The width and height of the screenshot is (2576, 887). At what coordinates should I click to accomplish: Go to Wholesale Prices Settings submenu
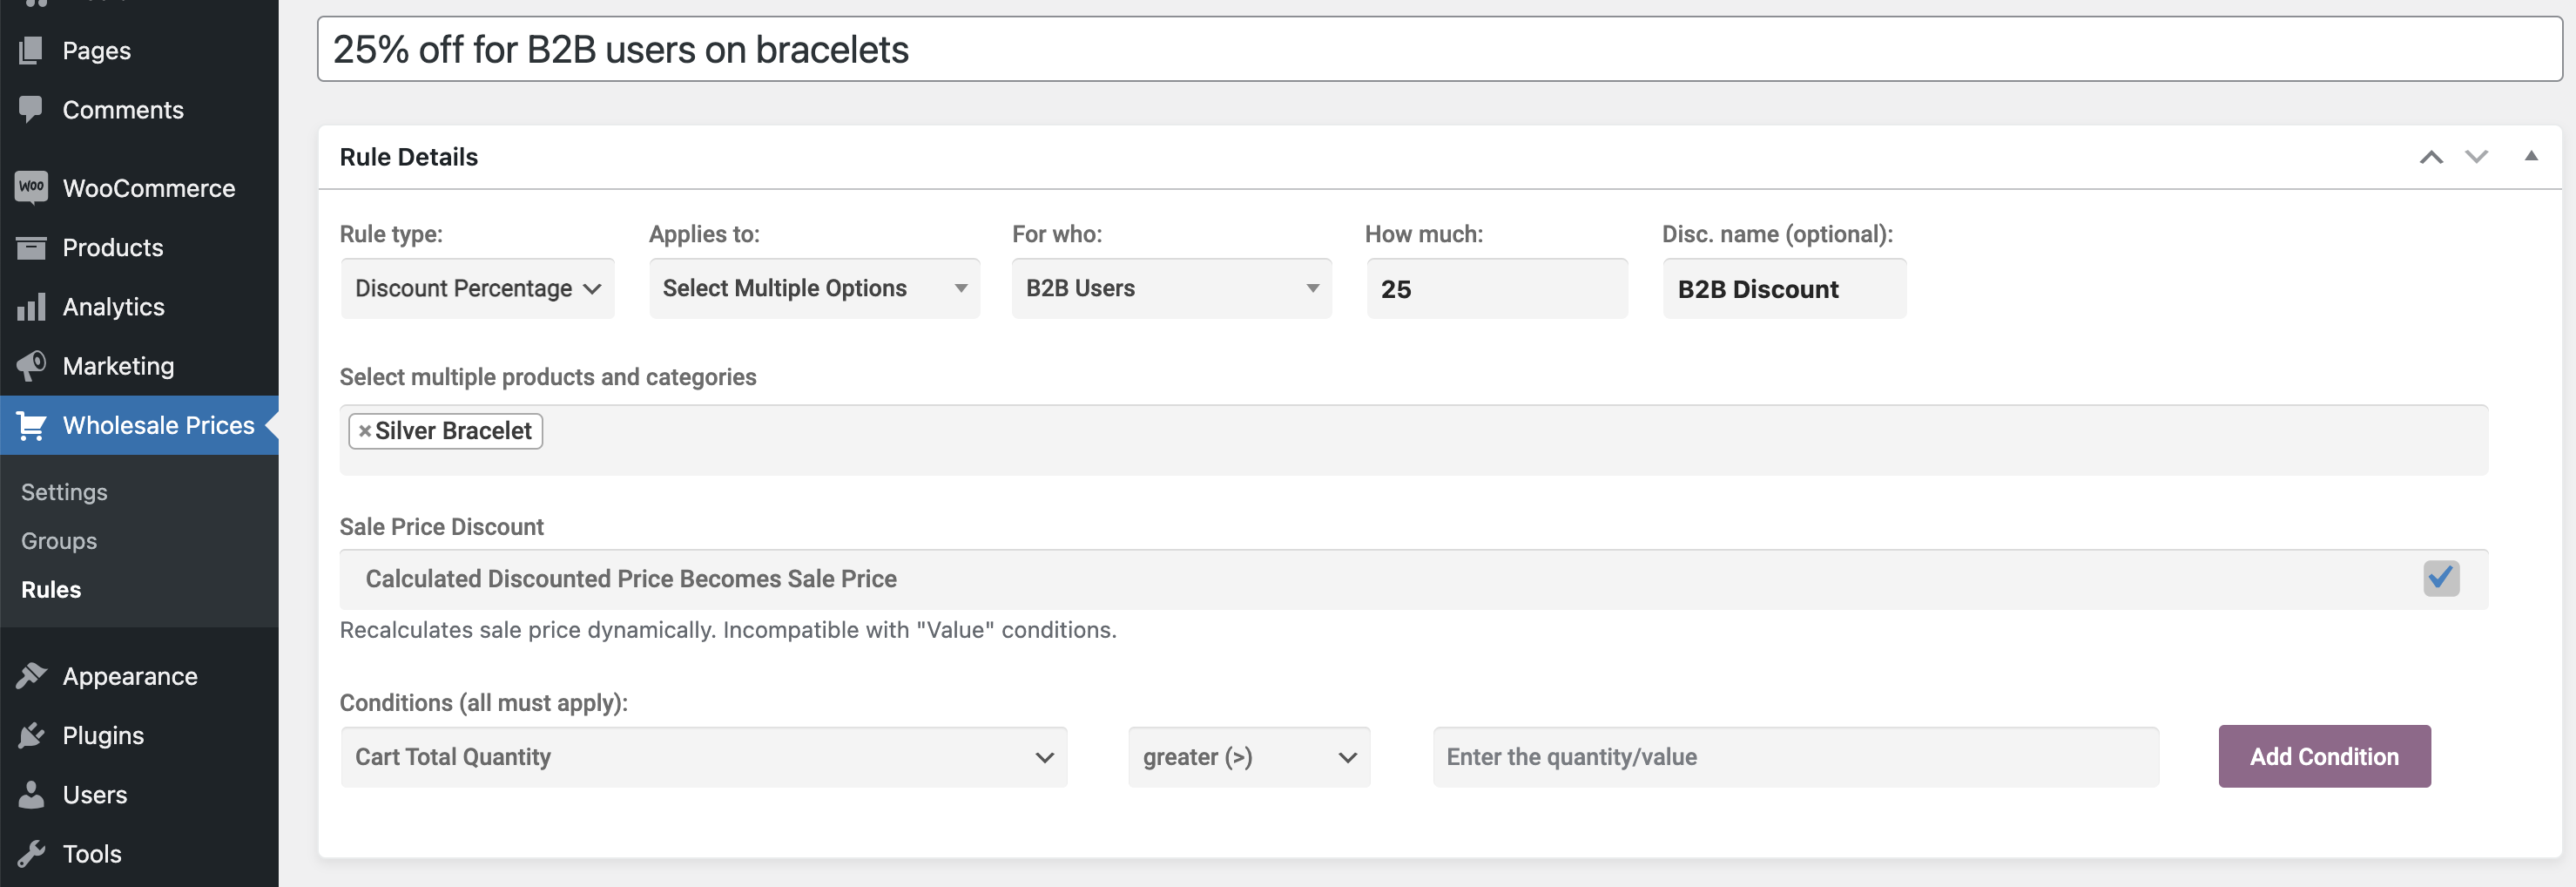(x=64, y=492)
